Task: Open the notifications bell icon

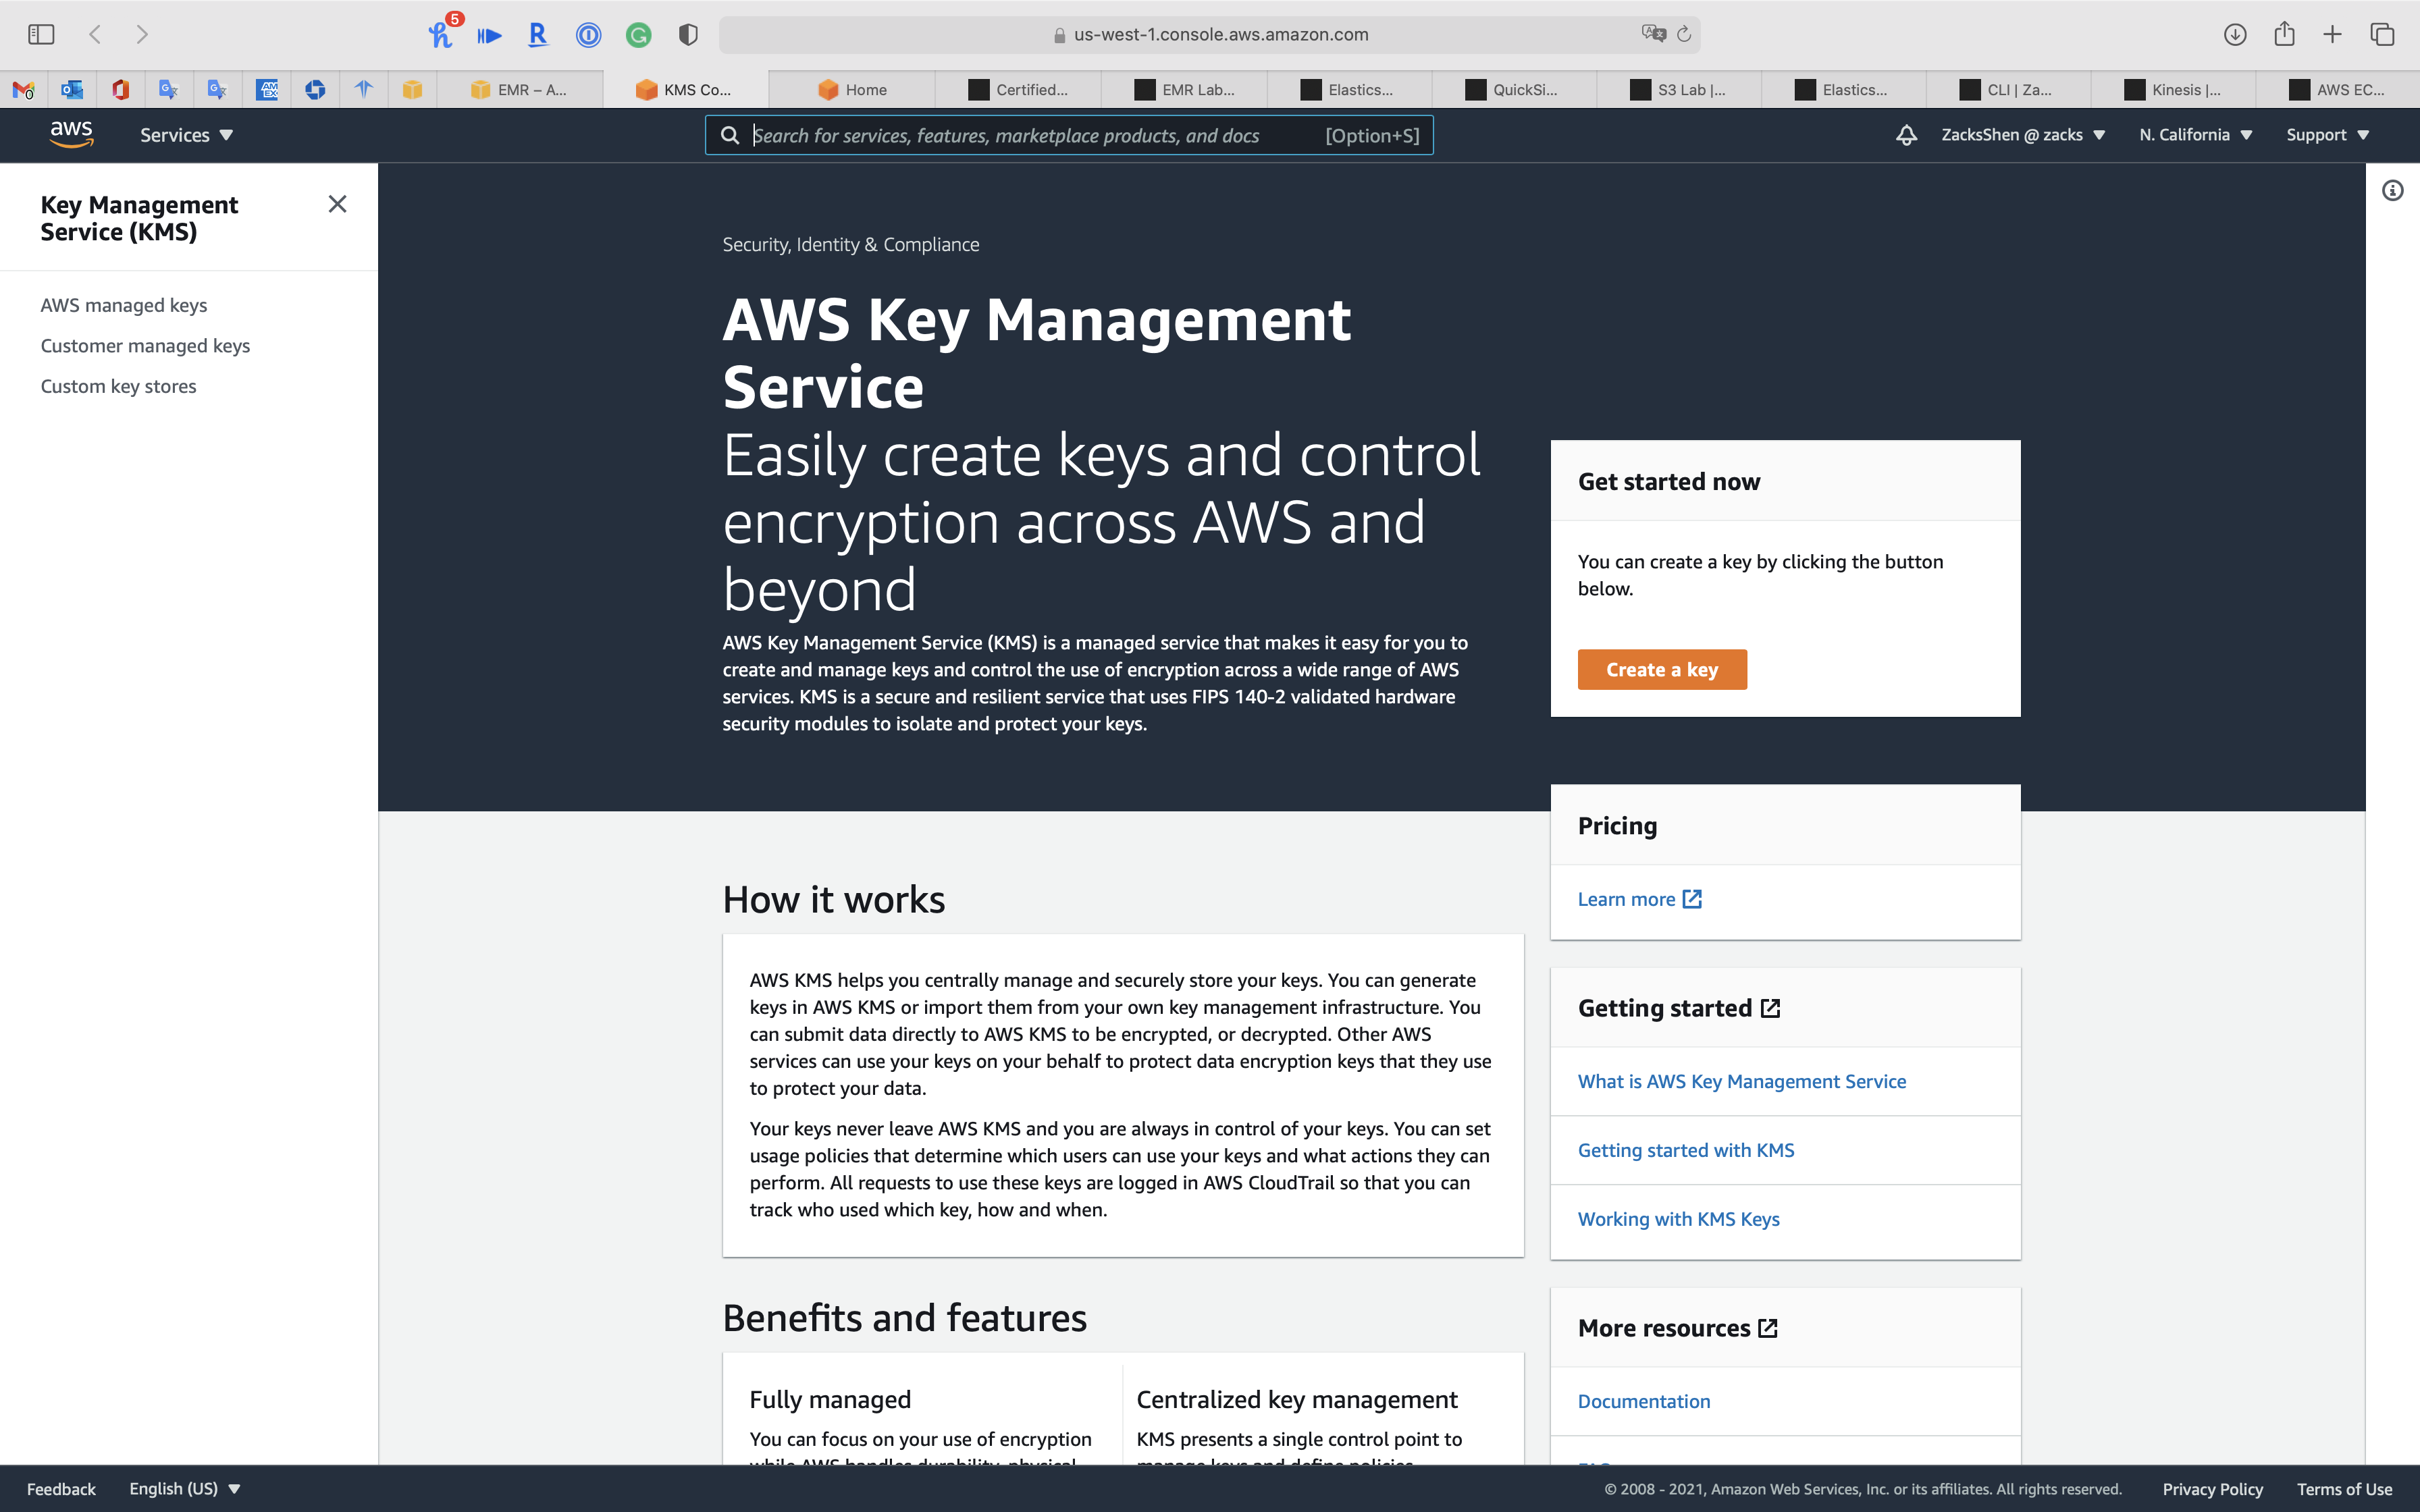Action: 1906,135
